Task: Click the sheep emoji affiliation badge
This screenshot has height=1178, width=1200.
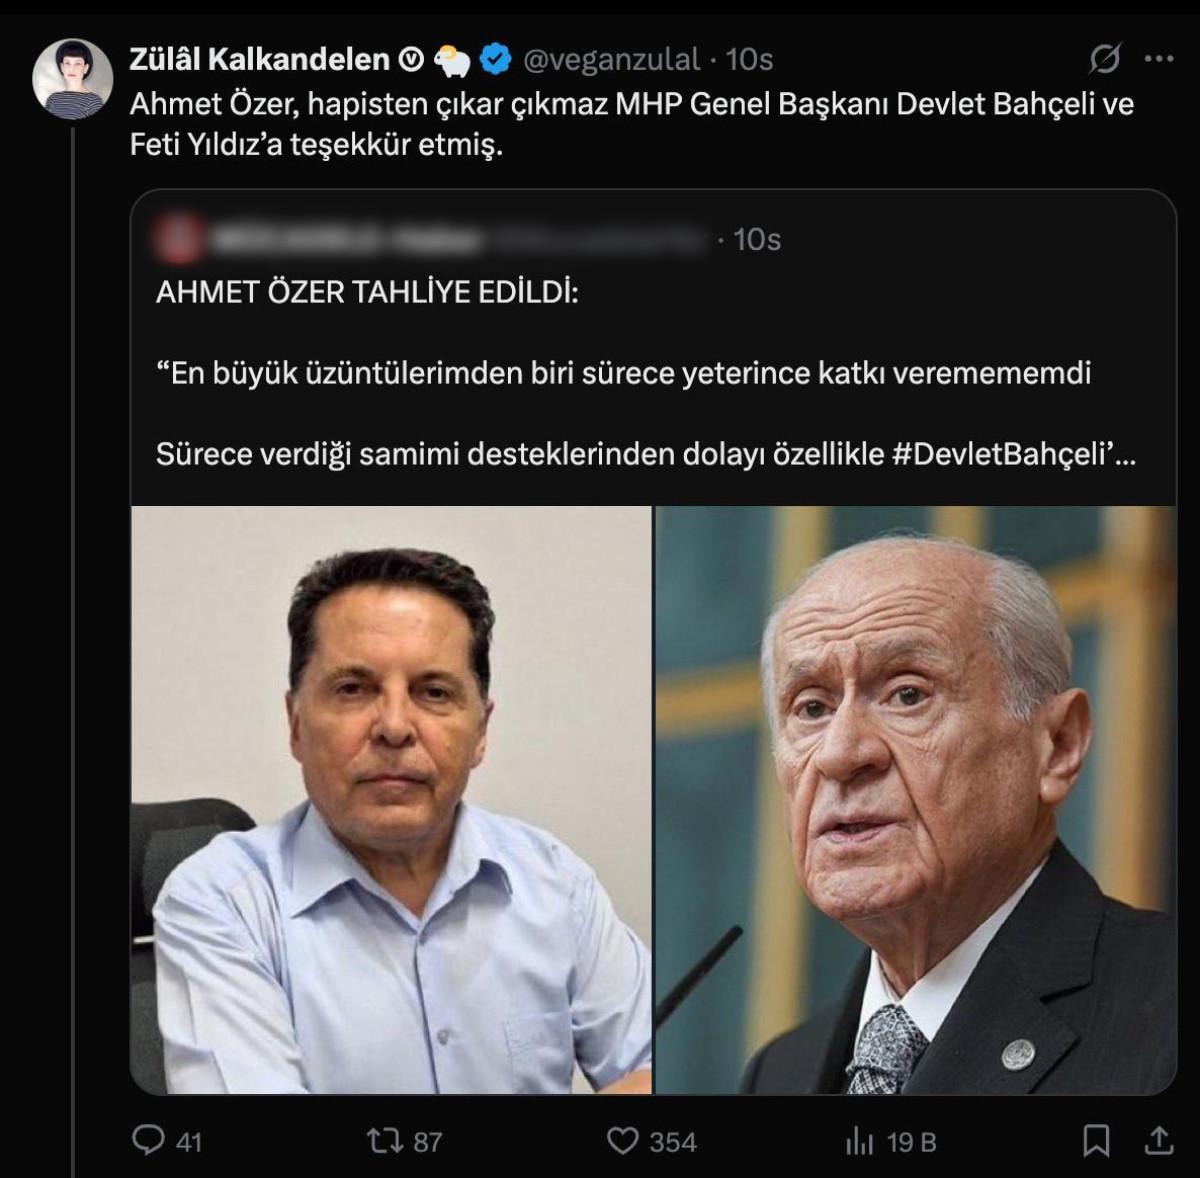Action: tap(453, 61)
